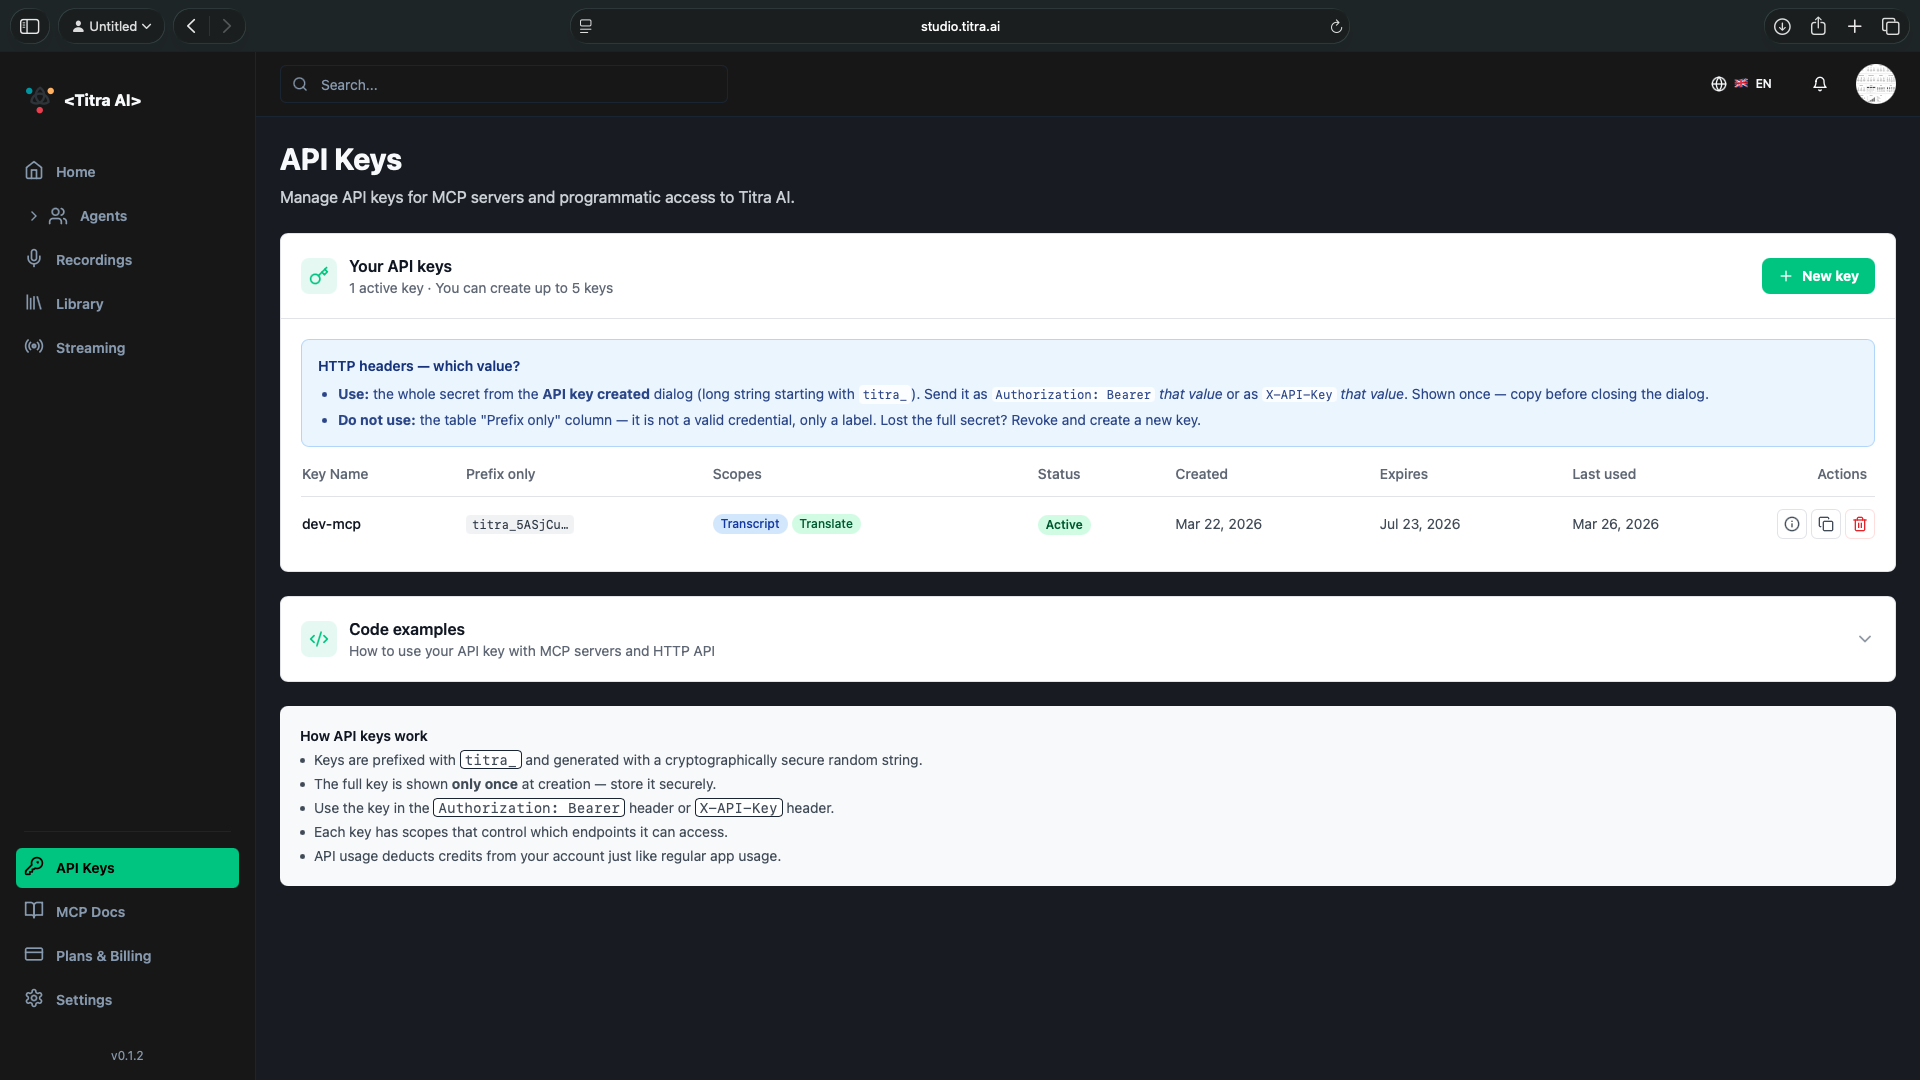
Task: Click the Library books icon
Action: tap(34, 303)
